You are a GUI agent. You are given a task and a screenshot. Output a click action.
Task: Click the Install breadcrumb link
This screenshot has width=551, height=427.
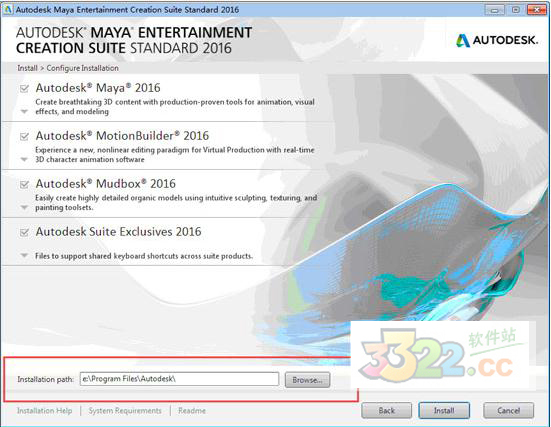[27, 68]
